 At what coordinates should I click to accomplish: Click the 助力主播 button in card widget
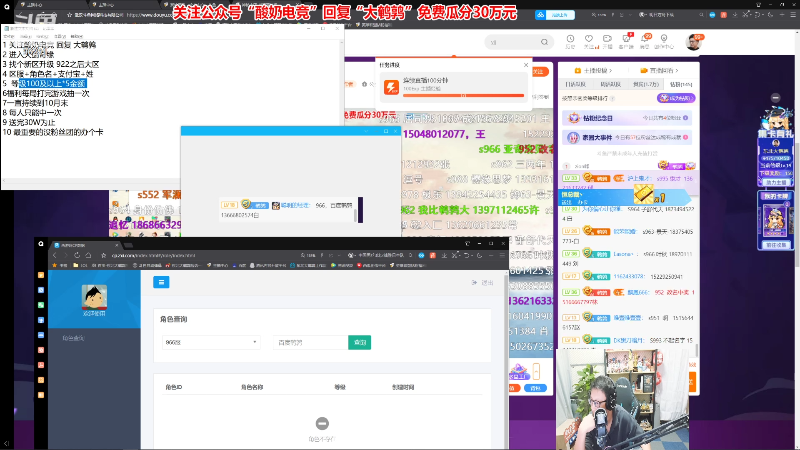776,182
